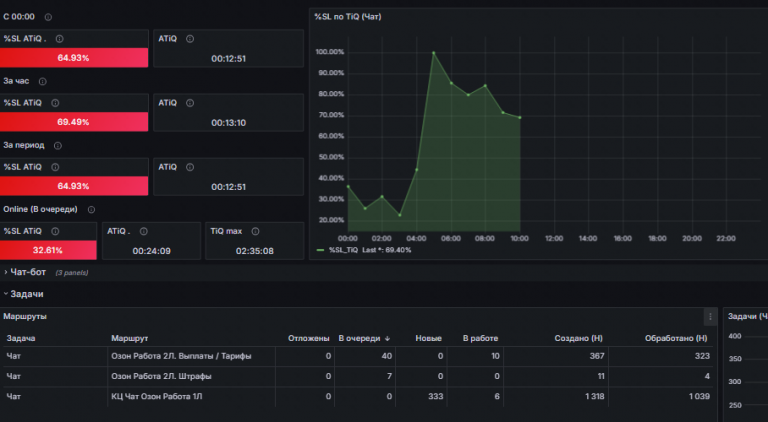Click info icon on %SL ATiQ panel under За период
Image resolution: width=768 pixels, height=422 pixels.
tap(55, 167)
